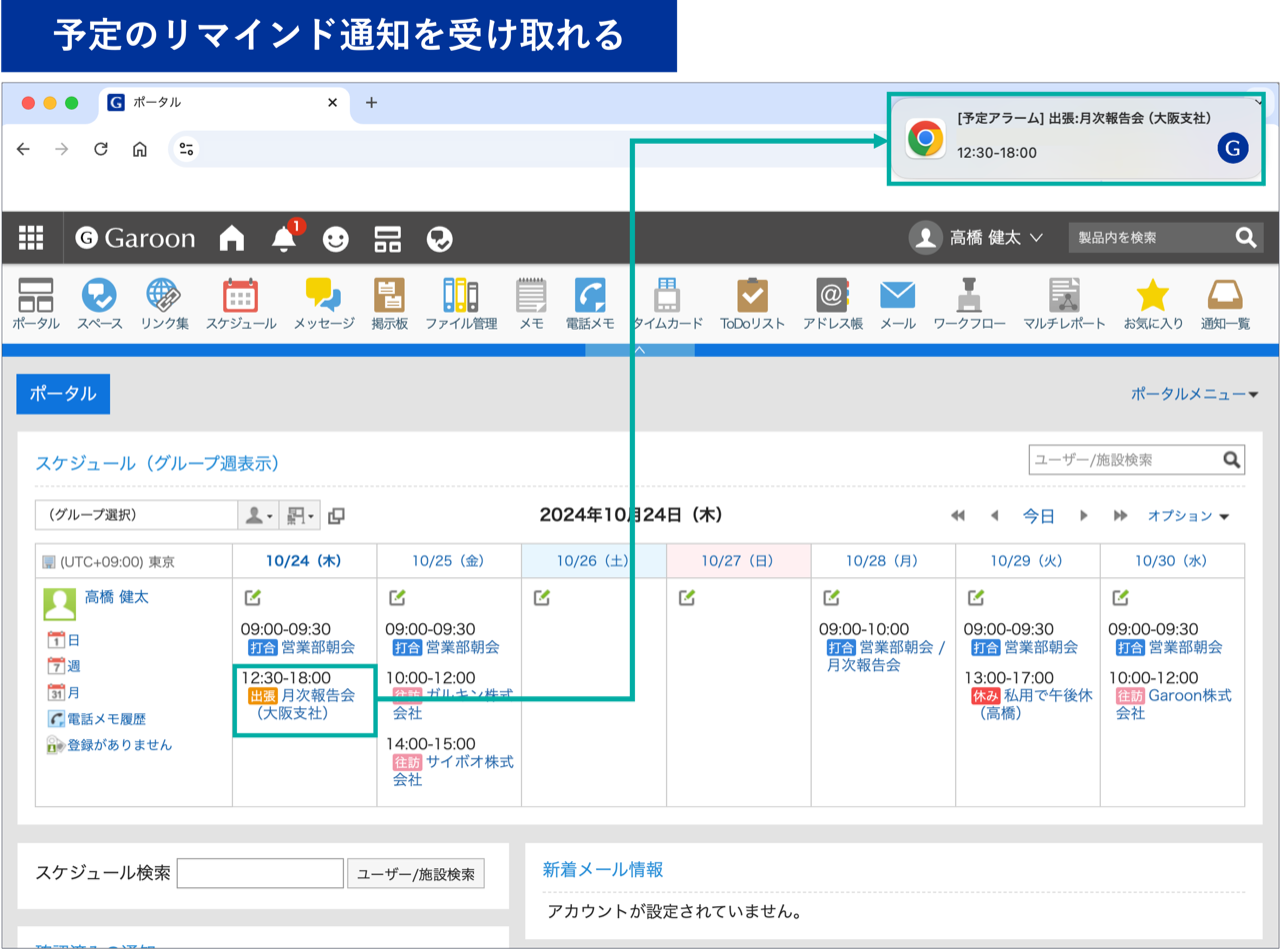The image size is (1280, 949).
Task: Open a new browser tab
Action: pos(371,103)
